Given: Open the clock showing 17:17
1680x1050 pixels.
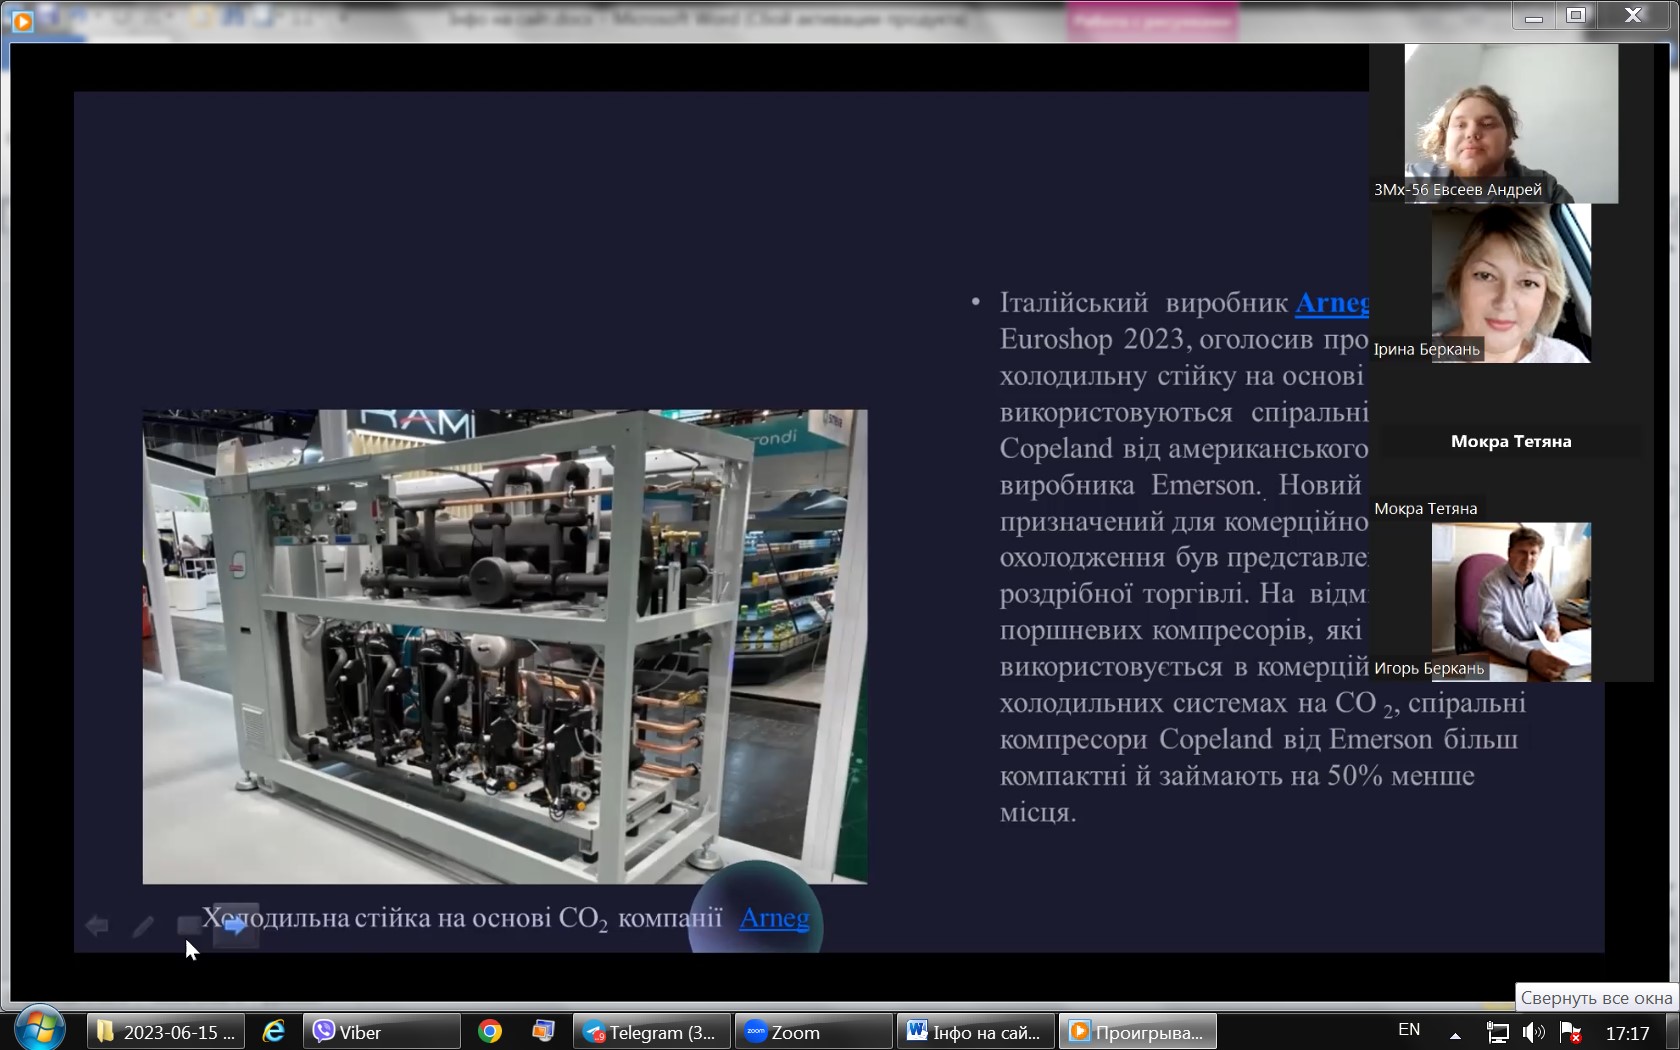Looking at the screenshot, I should (x=1627, y=1033).
